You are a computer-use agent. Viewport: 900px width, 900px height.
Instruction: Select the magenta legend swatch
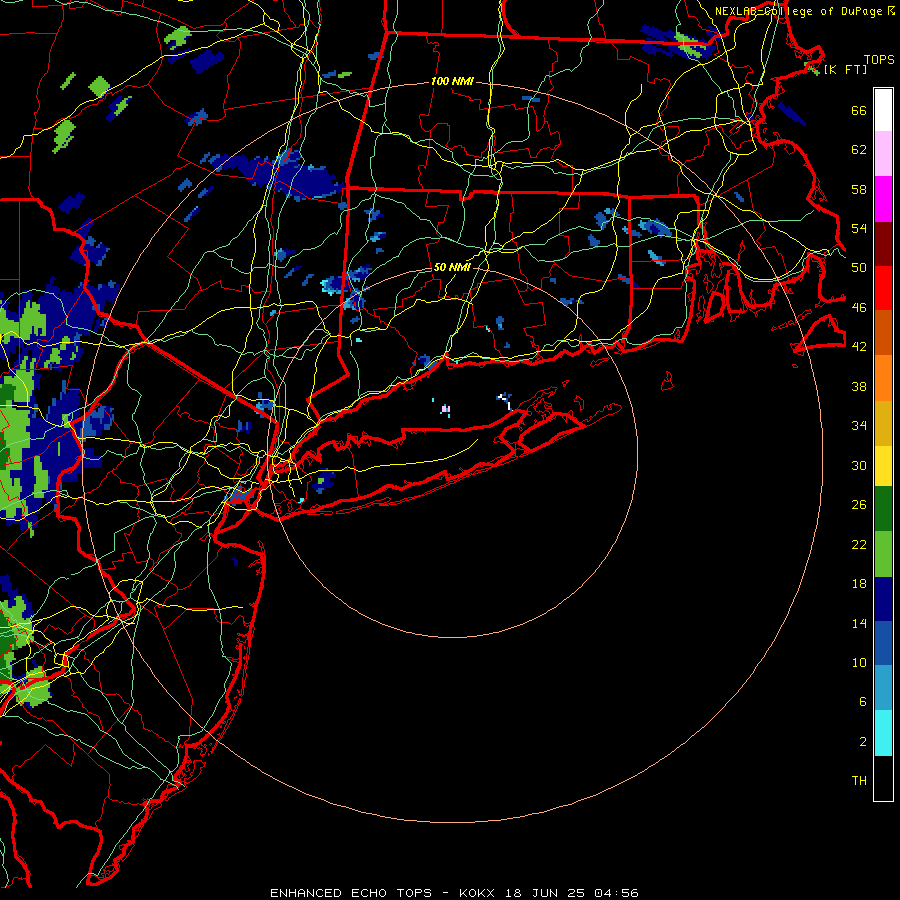[x=883, y=199]
